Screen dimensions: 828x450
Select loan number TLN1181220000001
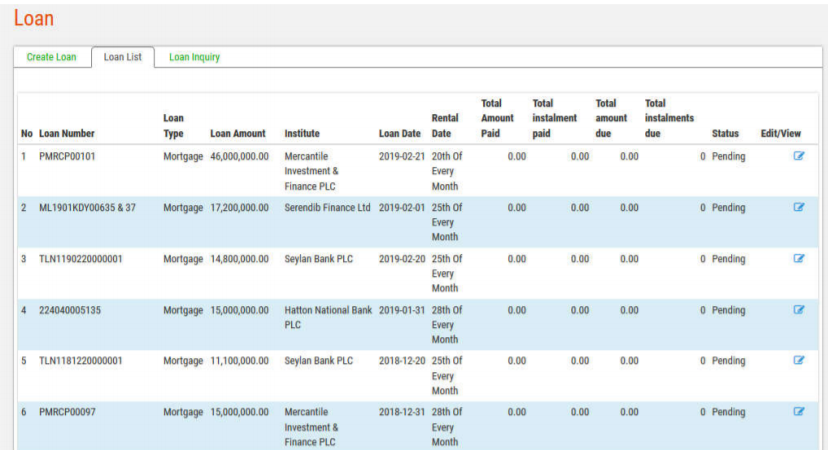[x=80, y=361]
